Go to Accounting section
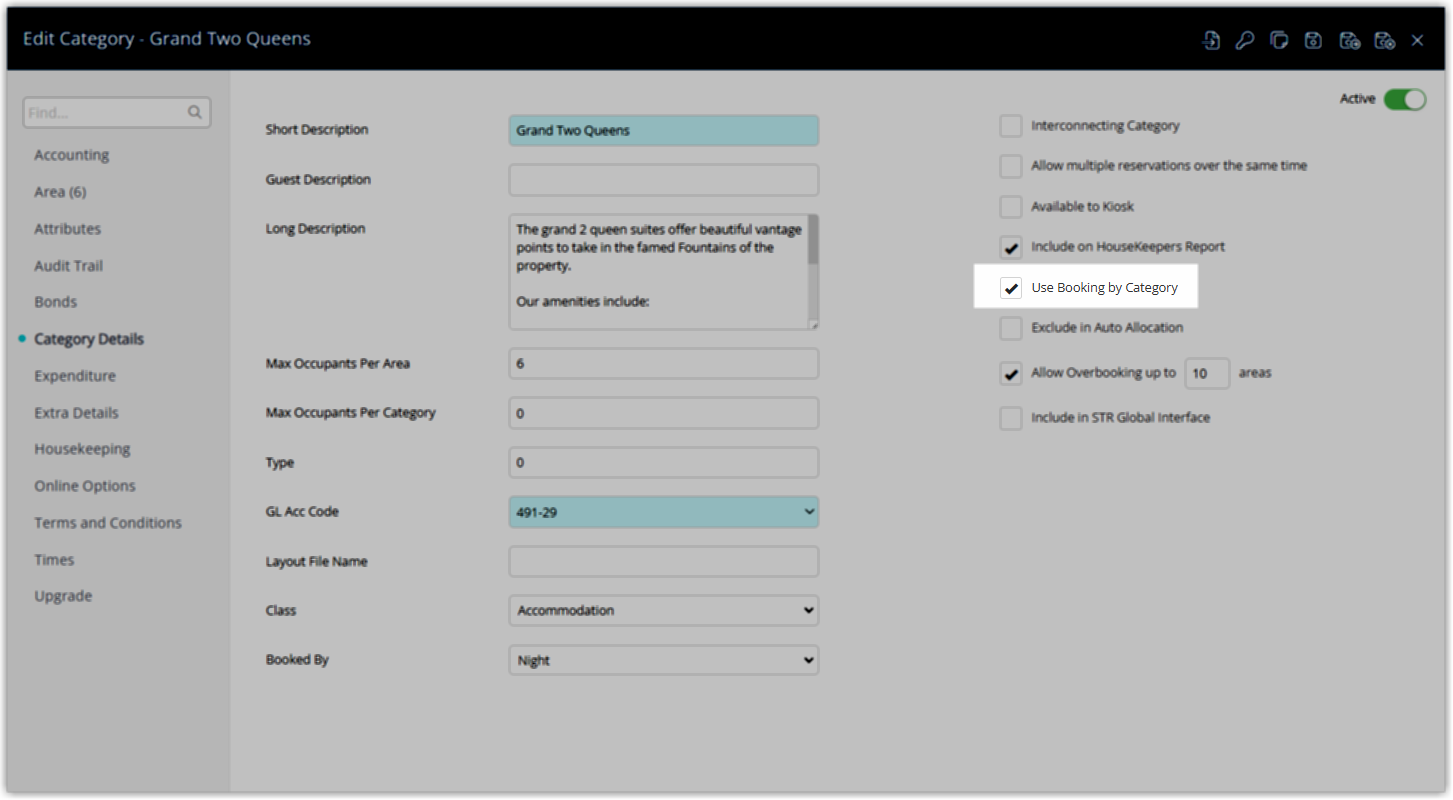Screen dimensions: 1453x800 [x=72, y=155]
